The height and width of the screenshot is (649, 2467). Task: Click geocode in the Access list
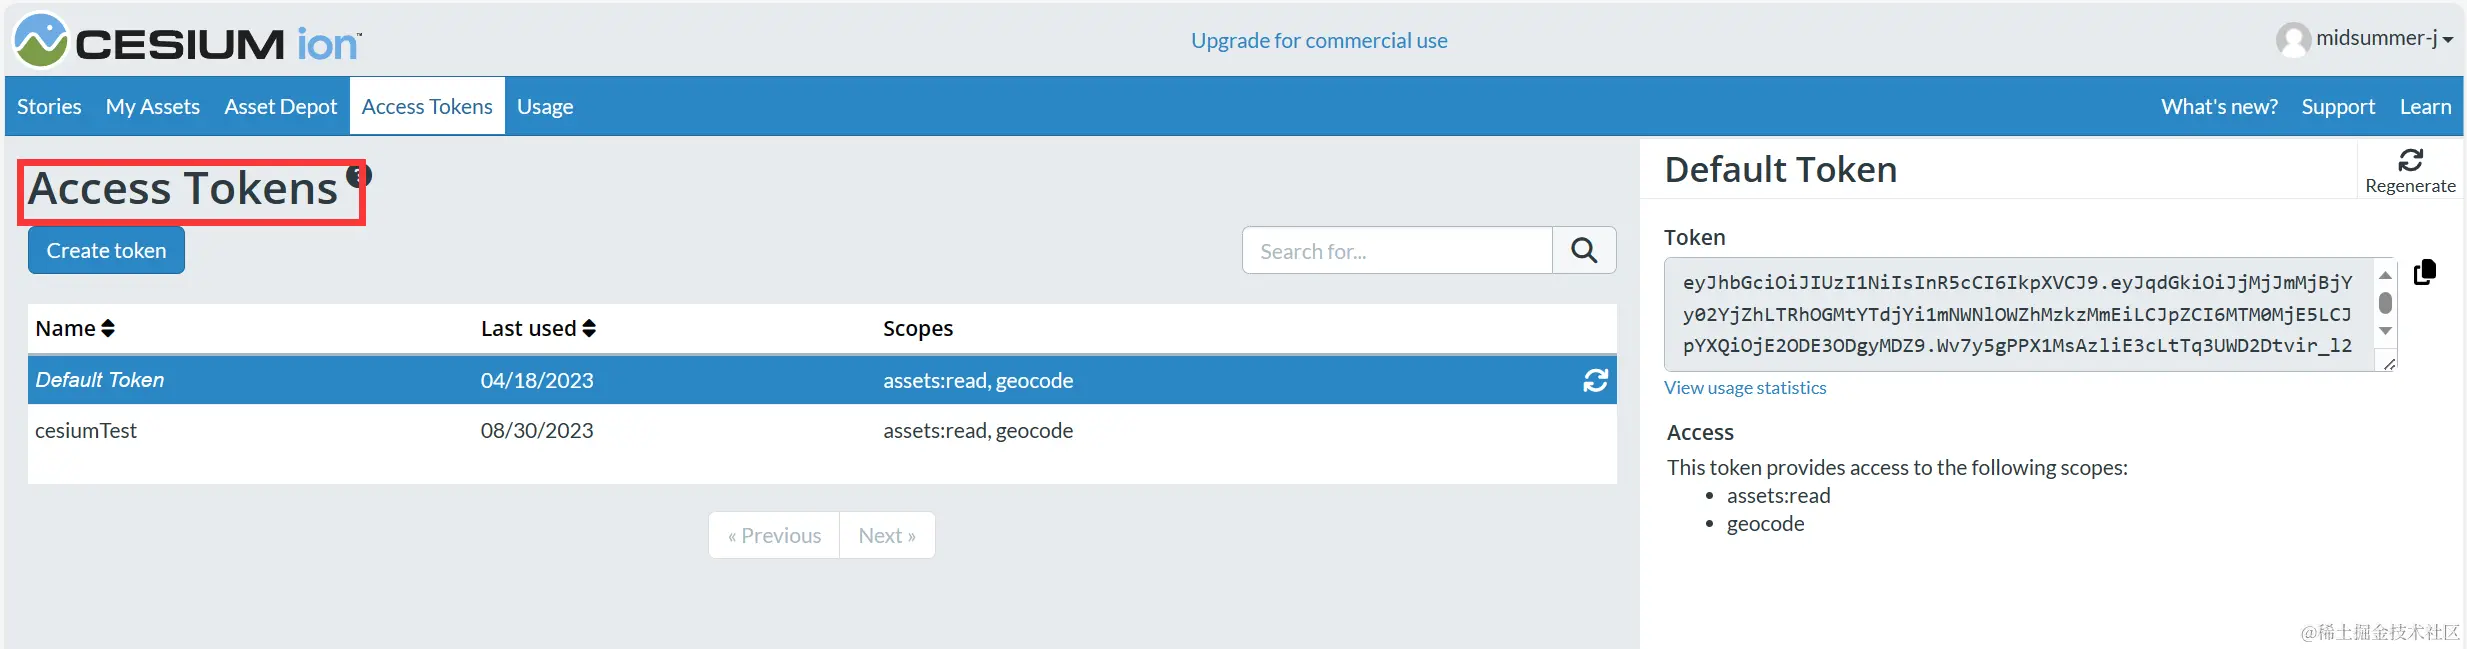pos(1765,523)
